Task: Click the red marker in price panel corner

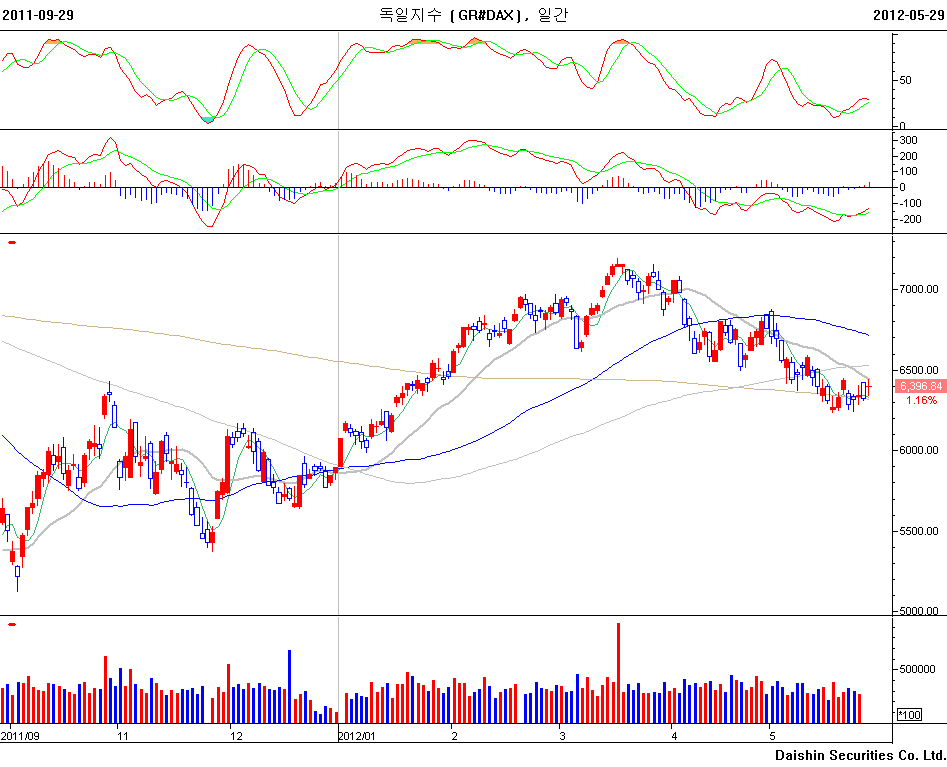Action: pyautogui.click(x=11, y=242)
